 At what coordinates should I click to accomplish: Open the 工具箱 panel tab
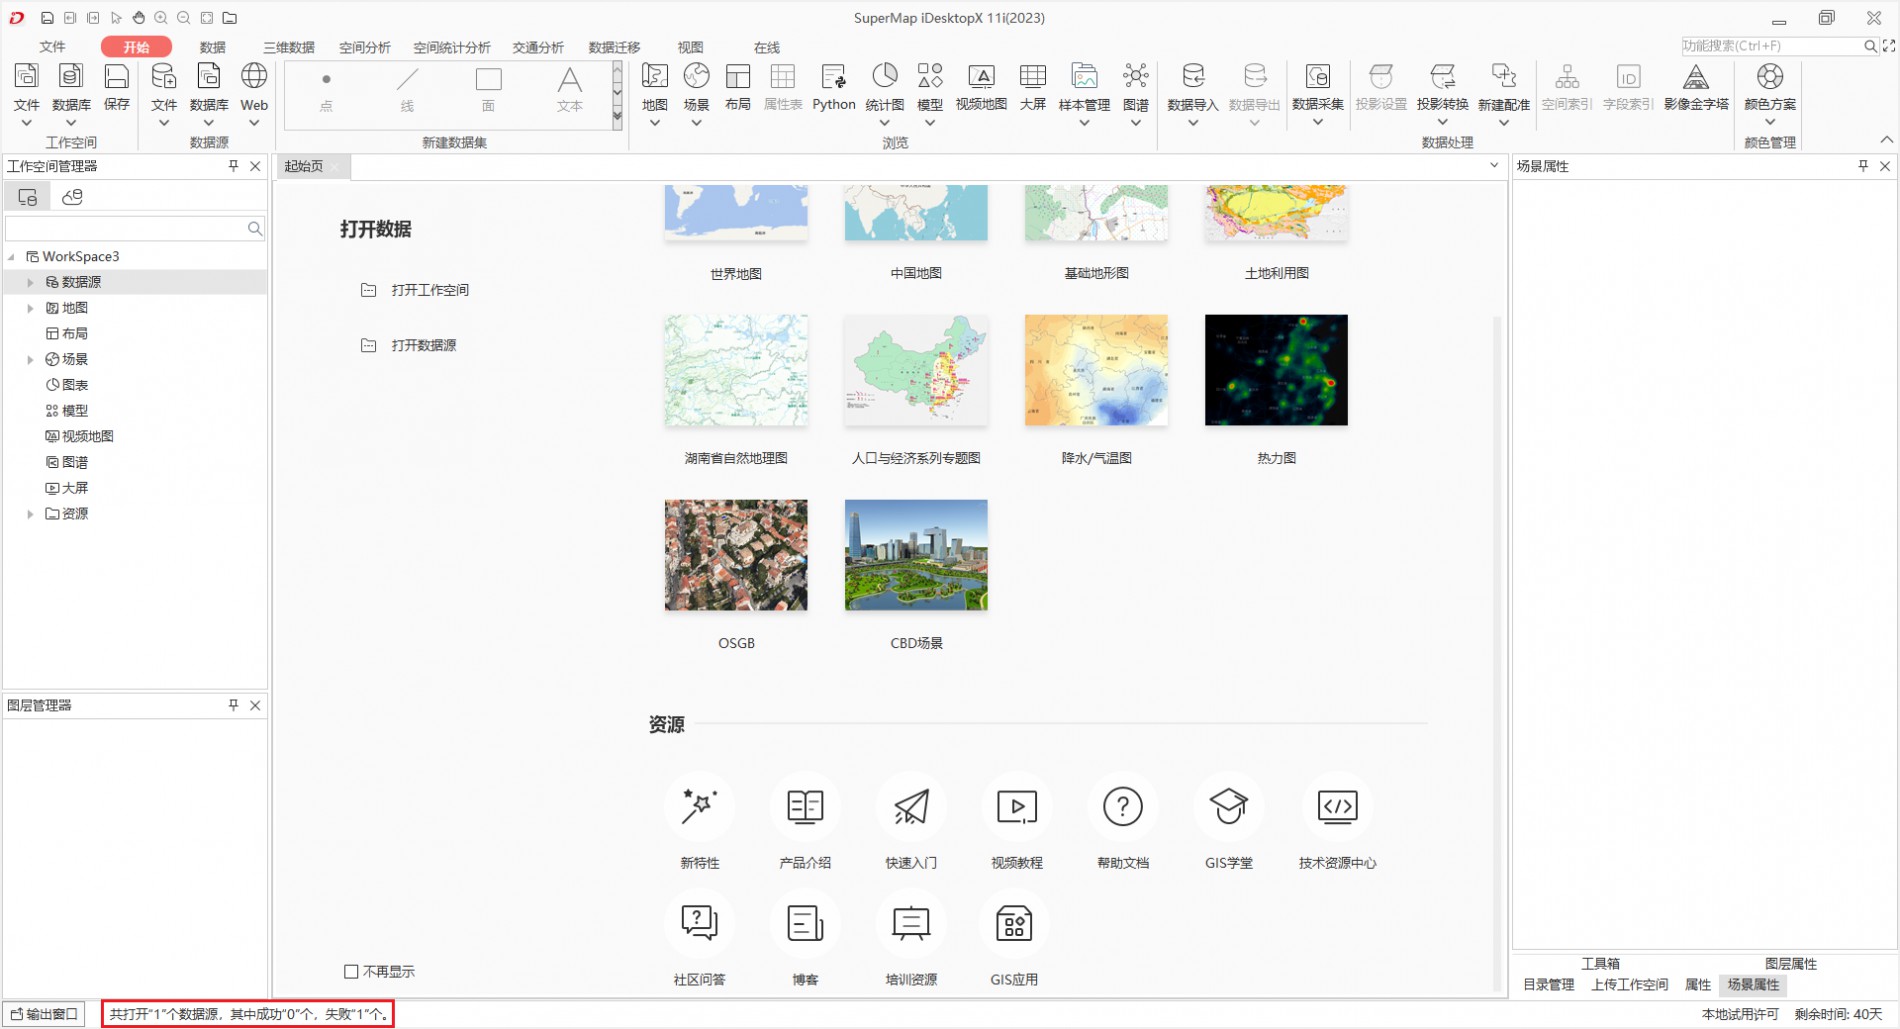pos(1600,964)
